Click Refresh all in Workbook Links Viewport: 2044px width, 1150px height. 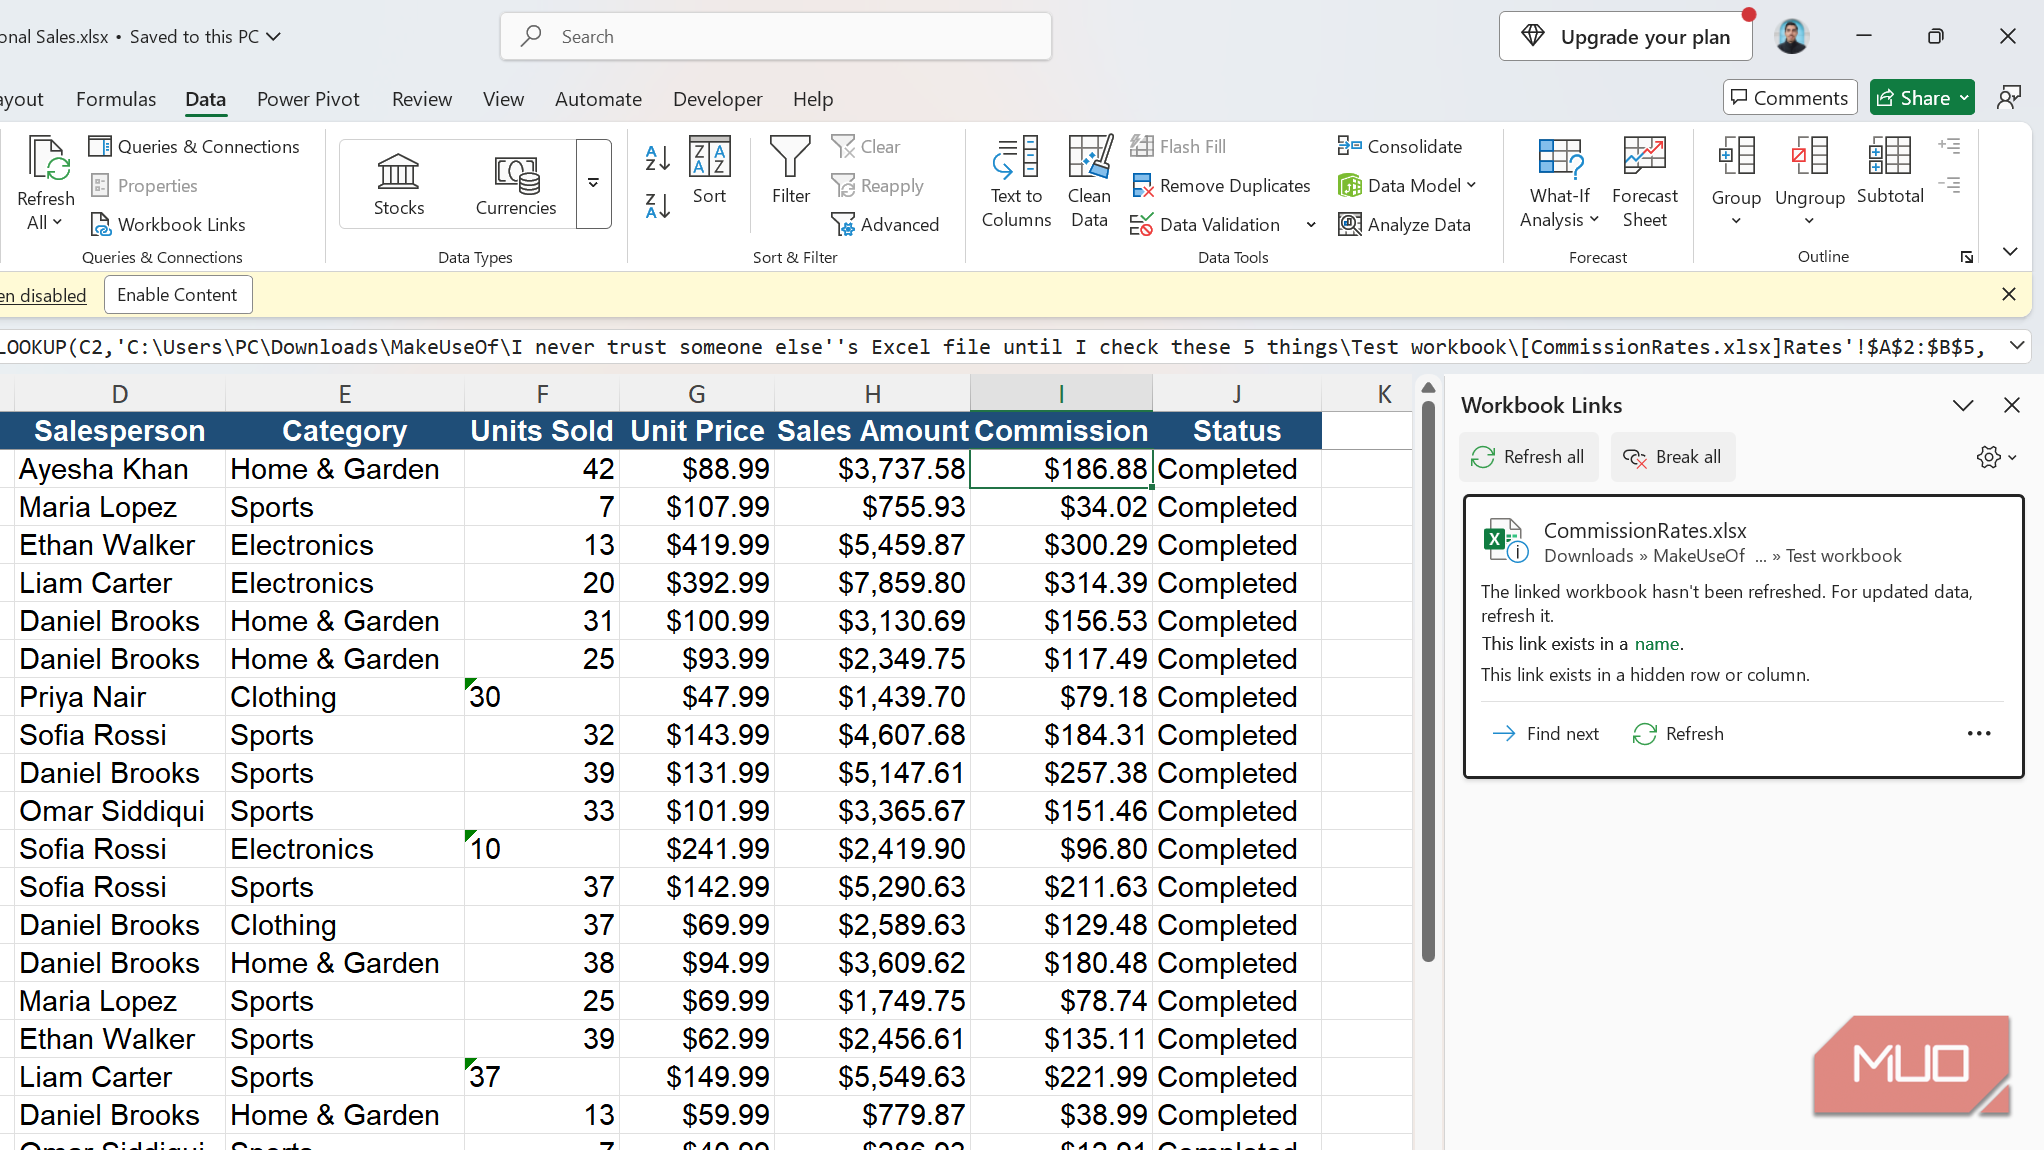pyautogui.click(x=1528, y=457)
